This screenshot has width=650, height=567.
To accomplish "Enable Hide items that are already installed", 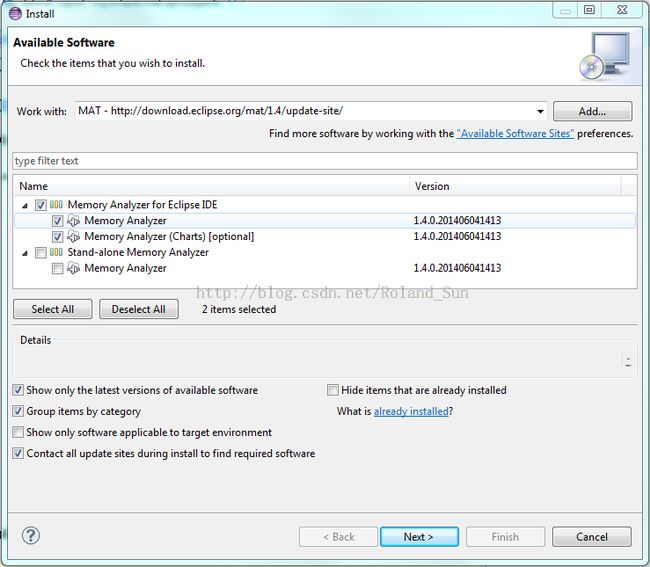I will [332, 390].
